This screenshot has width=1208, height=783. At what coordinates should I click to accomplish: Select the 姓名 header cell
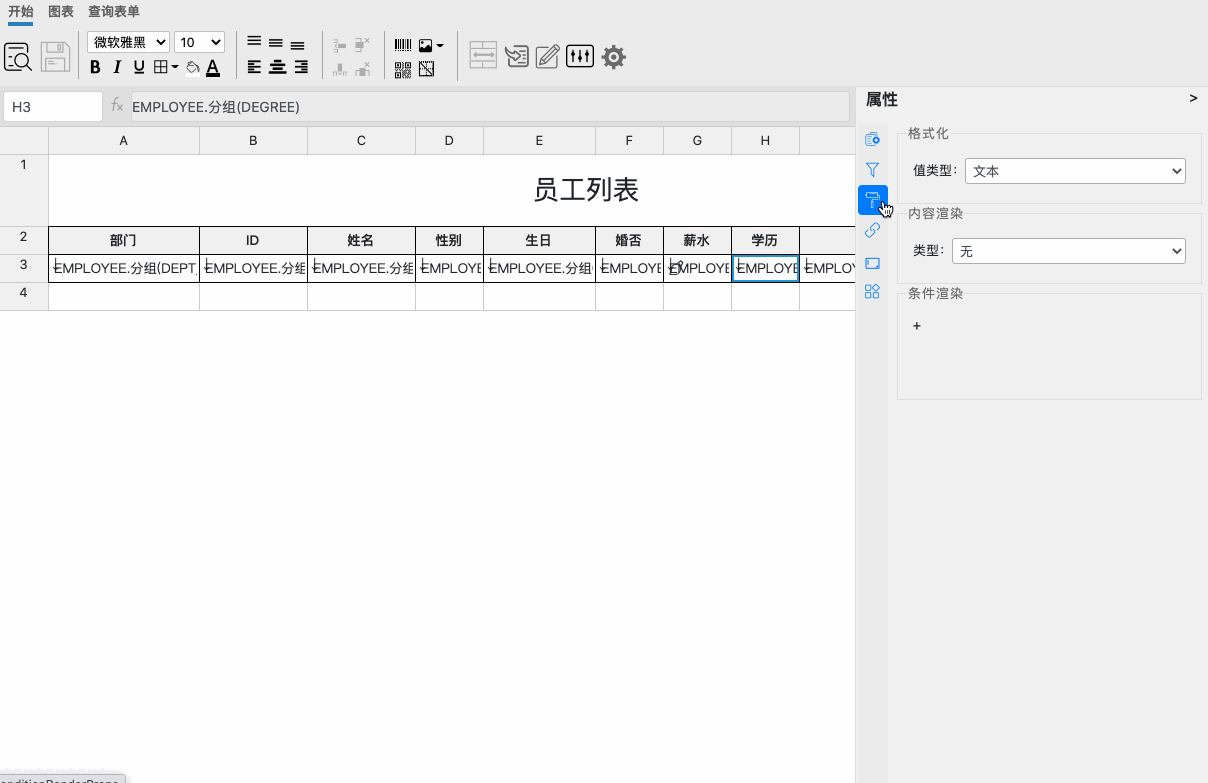(361, 241)
